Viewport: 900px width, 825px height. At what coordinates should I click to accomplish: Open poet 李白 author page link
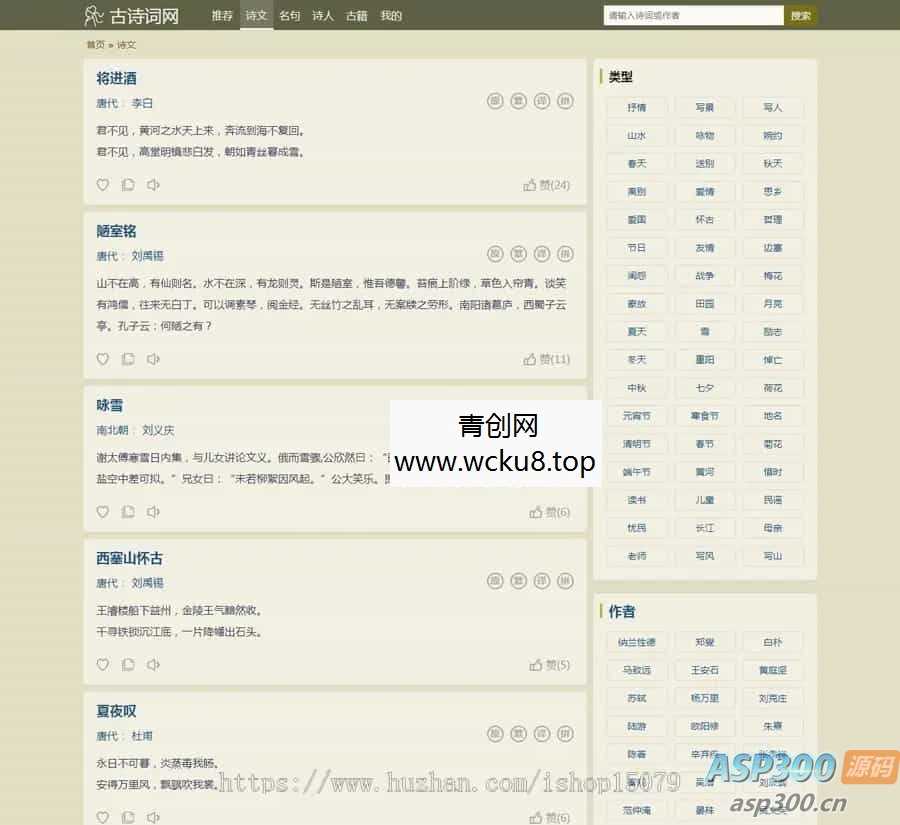pos(141,103)
